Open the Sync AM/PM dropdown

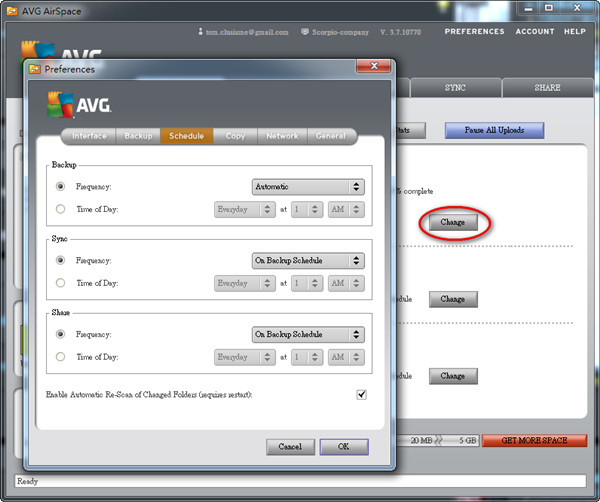click(x=346, y=283)
